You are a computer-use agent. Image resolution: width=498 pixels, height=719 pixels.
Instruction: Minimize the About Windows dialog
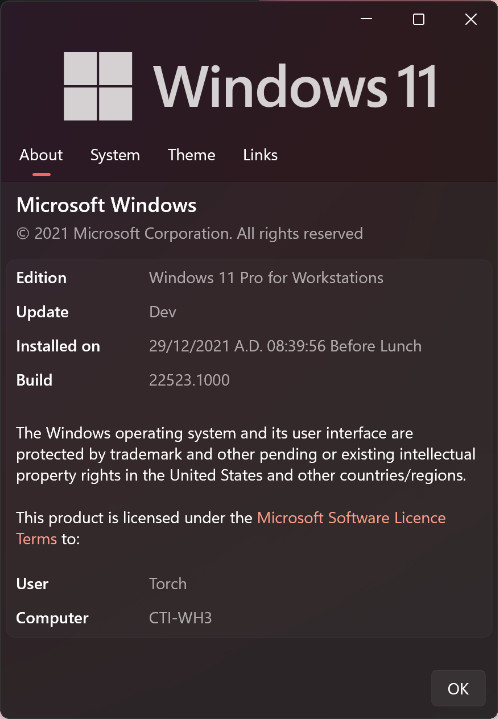366,19
